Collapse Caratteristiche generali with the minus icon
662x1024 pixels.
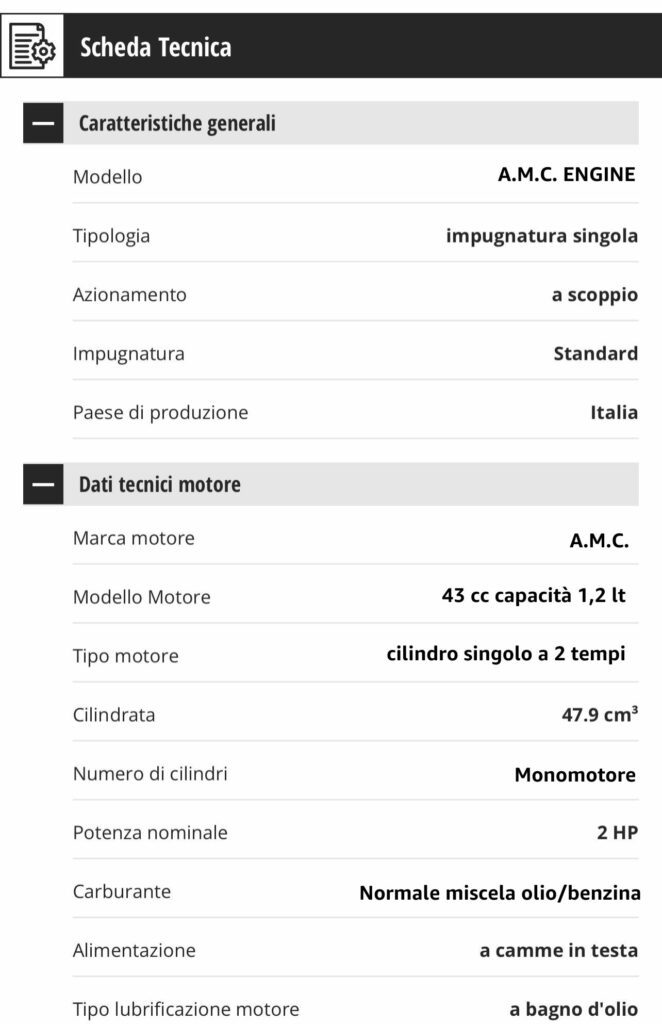click(43, 123)
